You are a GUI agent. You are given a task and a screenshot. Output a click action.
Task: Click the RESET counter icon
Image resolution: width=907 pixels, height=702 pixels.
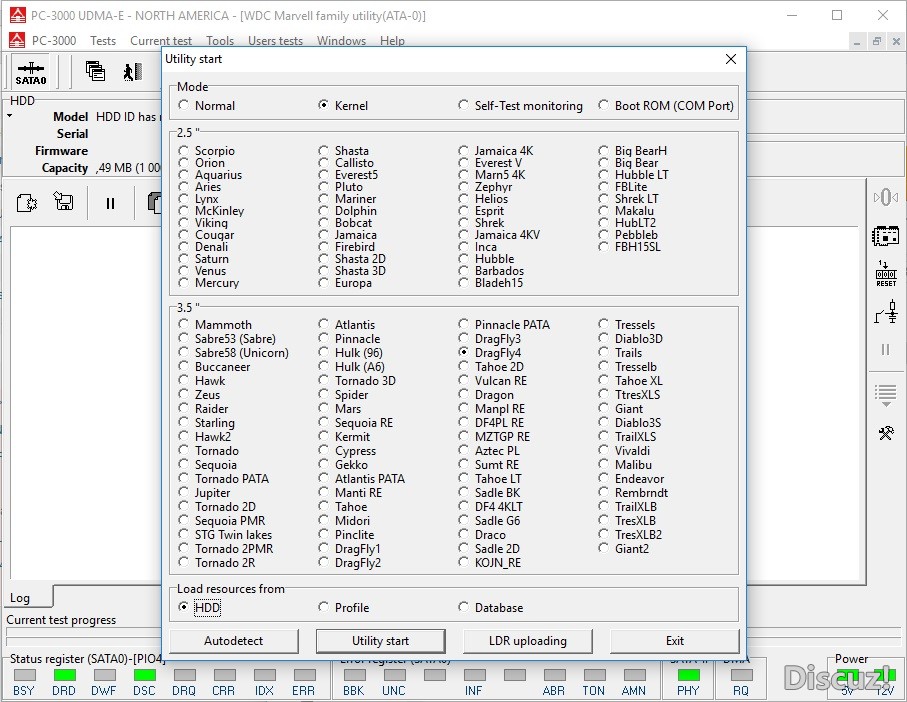point(885,274)
